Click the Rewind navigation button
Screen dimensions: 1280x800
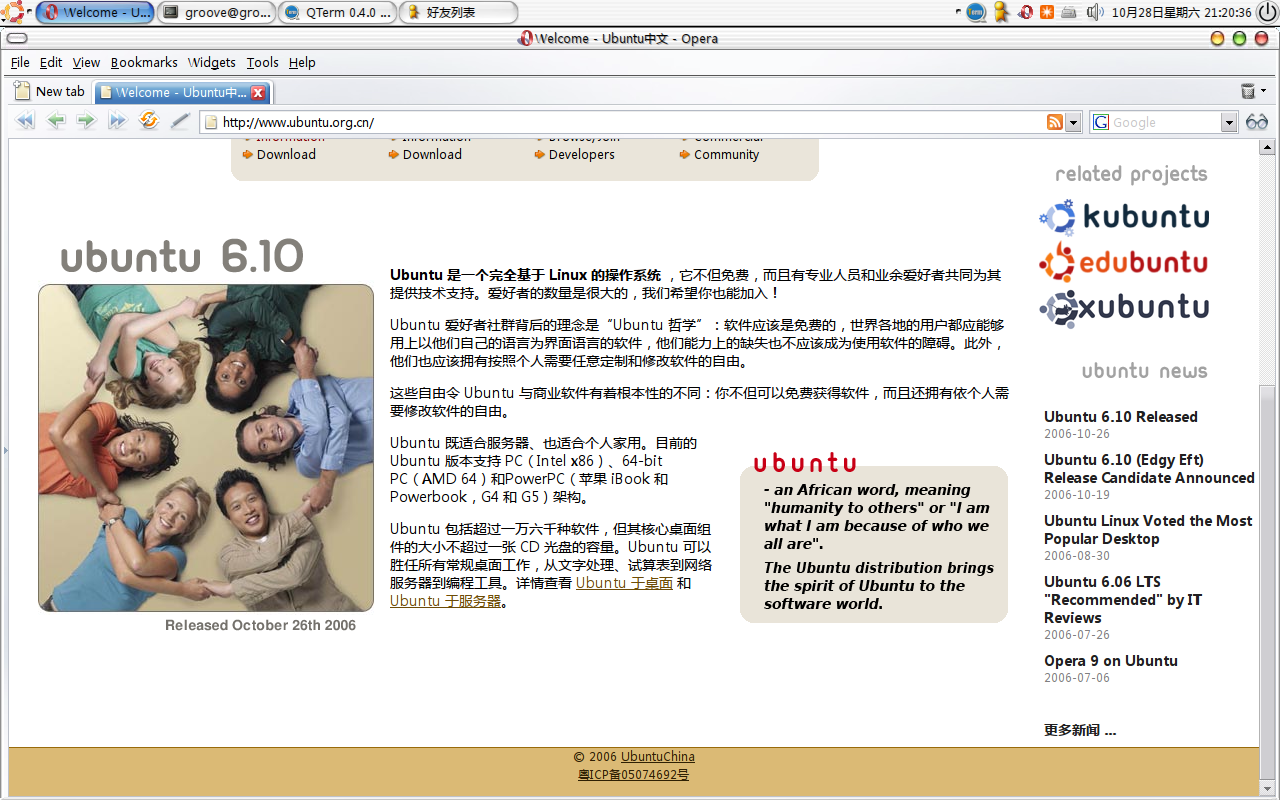pyautogui.click(x=26, y=121)
